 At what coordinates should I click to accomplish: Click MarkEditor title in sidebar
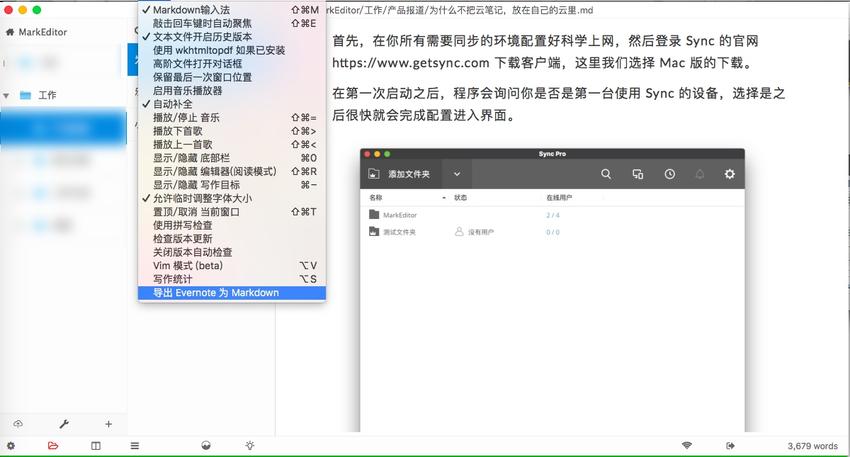click(43, 32)
